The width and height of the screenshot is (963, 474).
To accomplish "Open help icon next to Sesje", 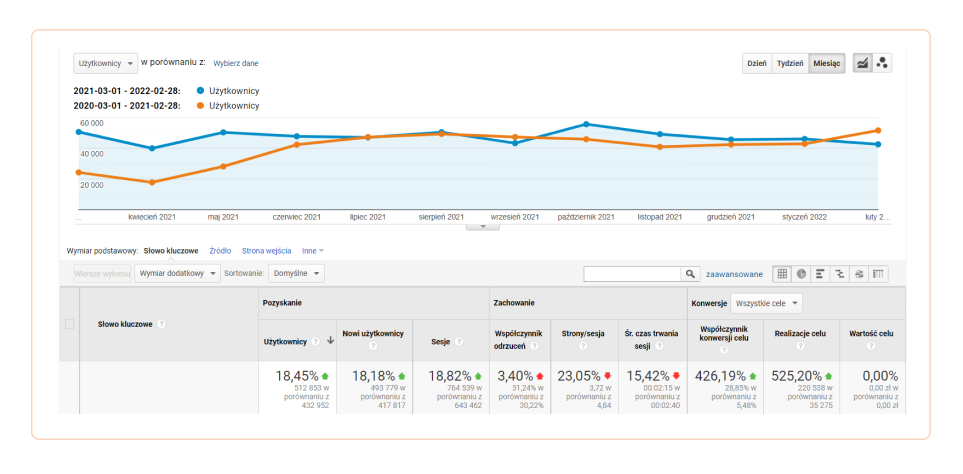I will tap(459, 341).
